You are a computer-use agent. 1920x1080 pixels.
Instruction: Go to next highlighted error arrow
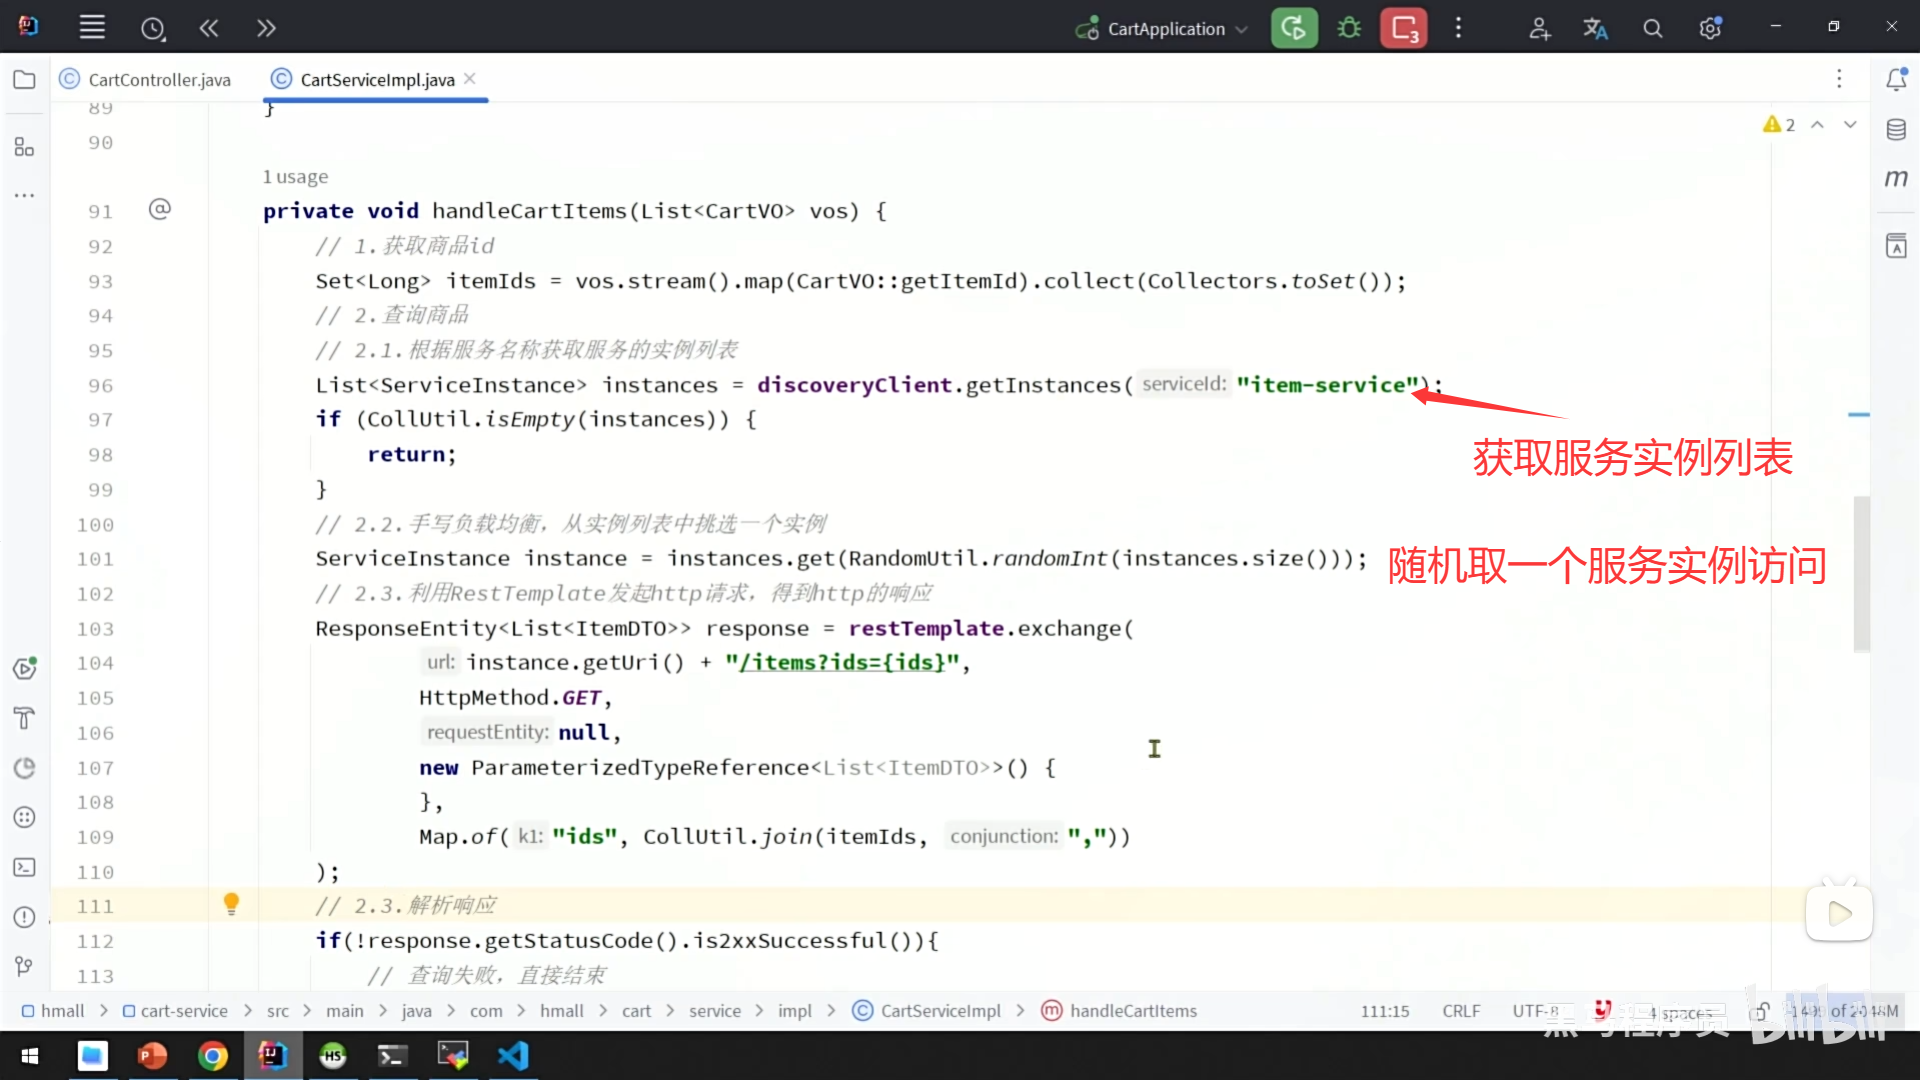(x=1850, y=125)
